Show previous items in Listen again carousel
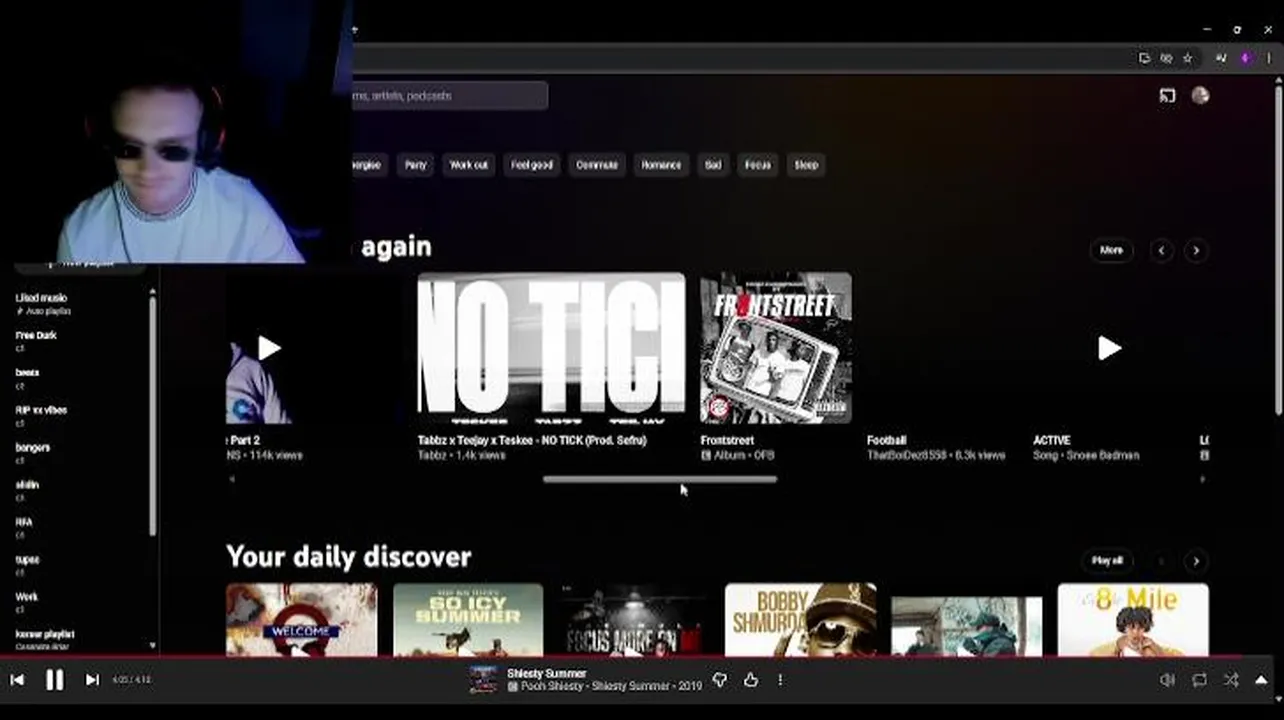 [1161, 251]
